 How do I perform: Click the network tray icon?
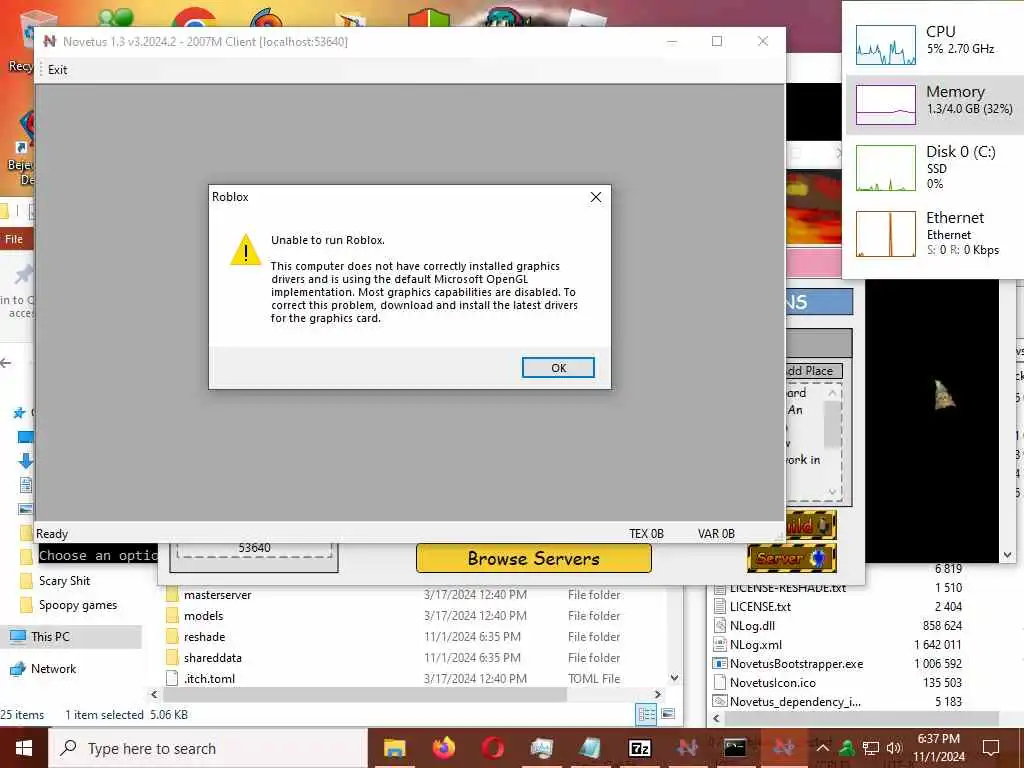(x=870, y=748)
